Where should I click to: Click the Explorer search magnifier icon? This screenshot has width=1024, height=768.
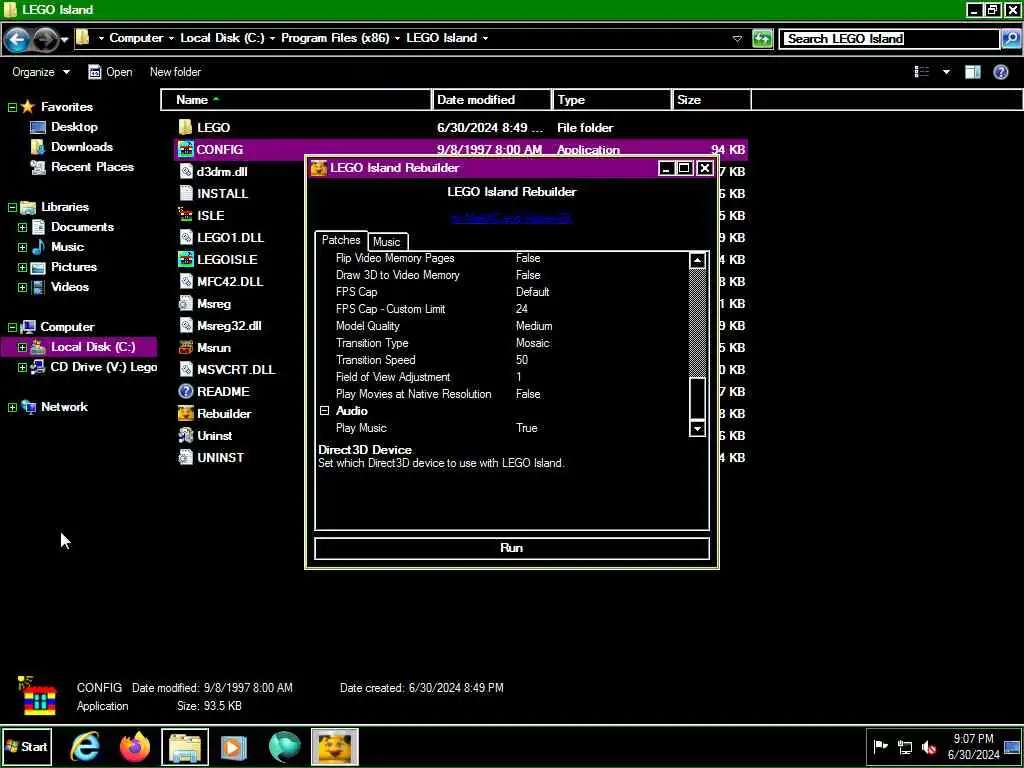pos(1010,39)
